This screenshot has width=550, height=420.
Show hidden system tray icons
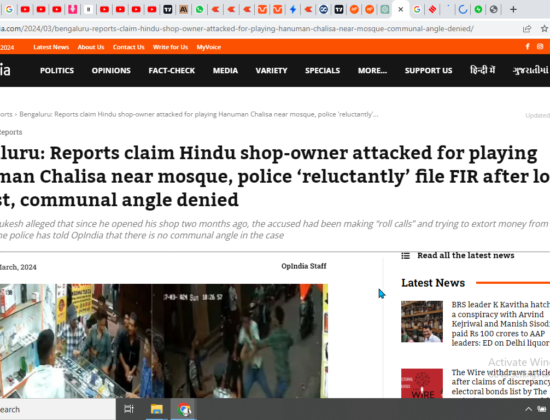[x=528, y=409]
